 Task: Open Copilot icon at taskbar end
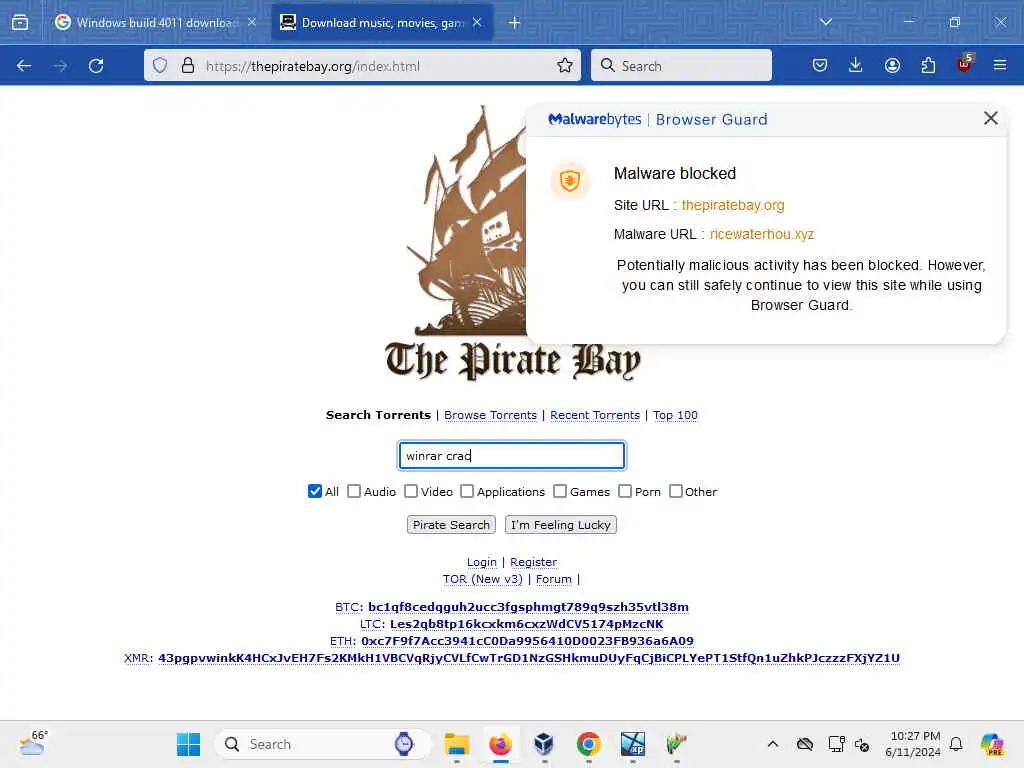coord(992,744)
